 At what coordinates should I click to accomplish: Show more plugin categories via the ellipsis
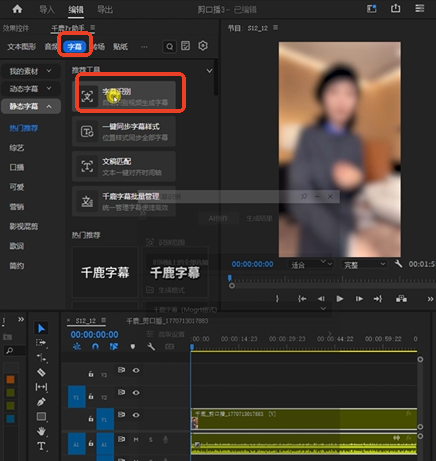tap(144, 47)
